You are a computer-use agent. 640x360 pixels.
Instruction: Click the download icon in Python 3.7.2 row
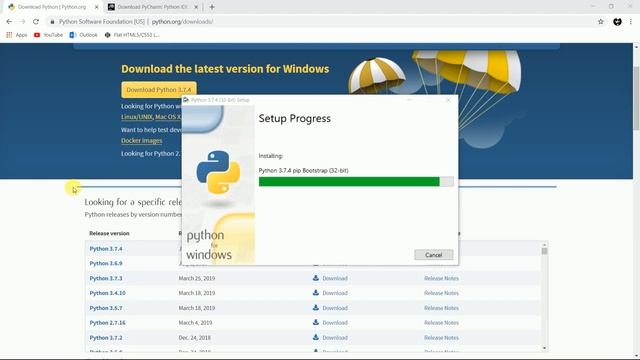click(316, 338)
